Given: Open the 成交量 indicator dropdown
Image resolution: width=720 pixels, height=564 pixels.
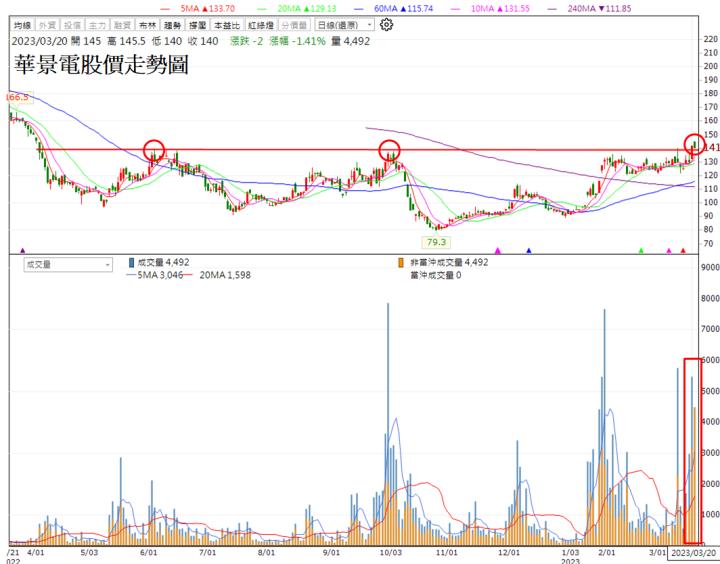Looking at the screenshot, I should pyautogui.click(x=68, y=265).
